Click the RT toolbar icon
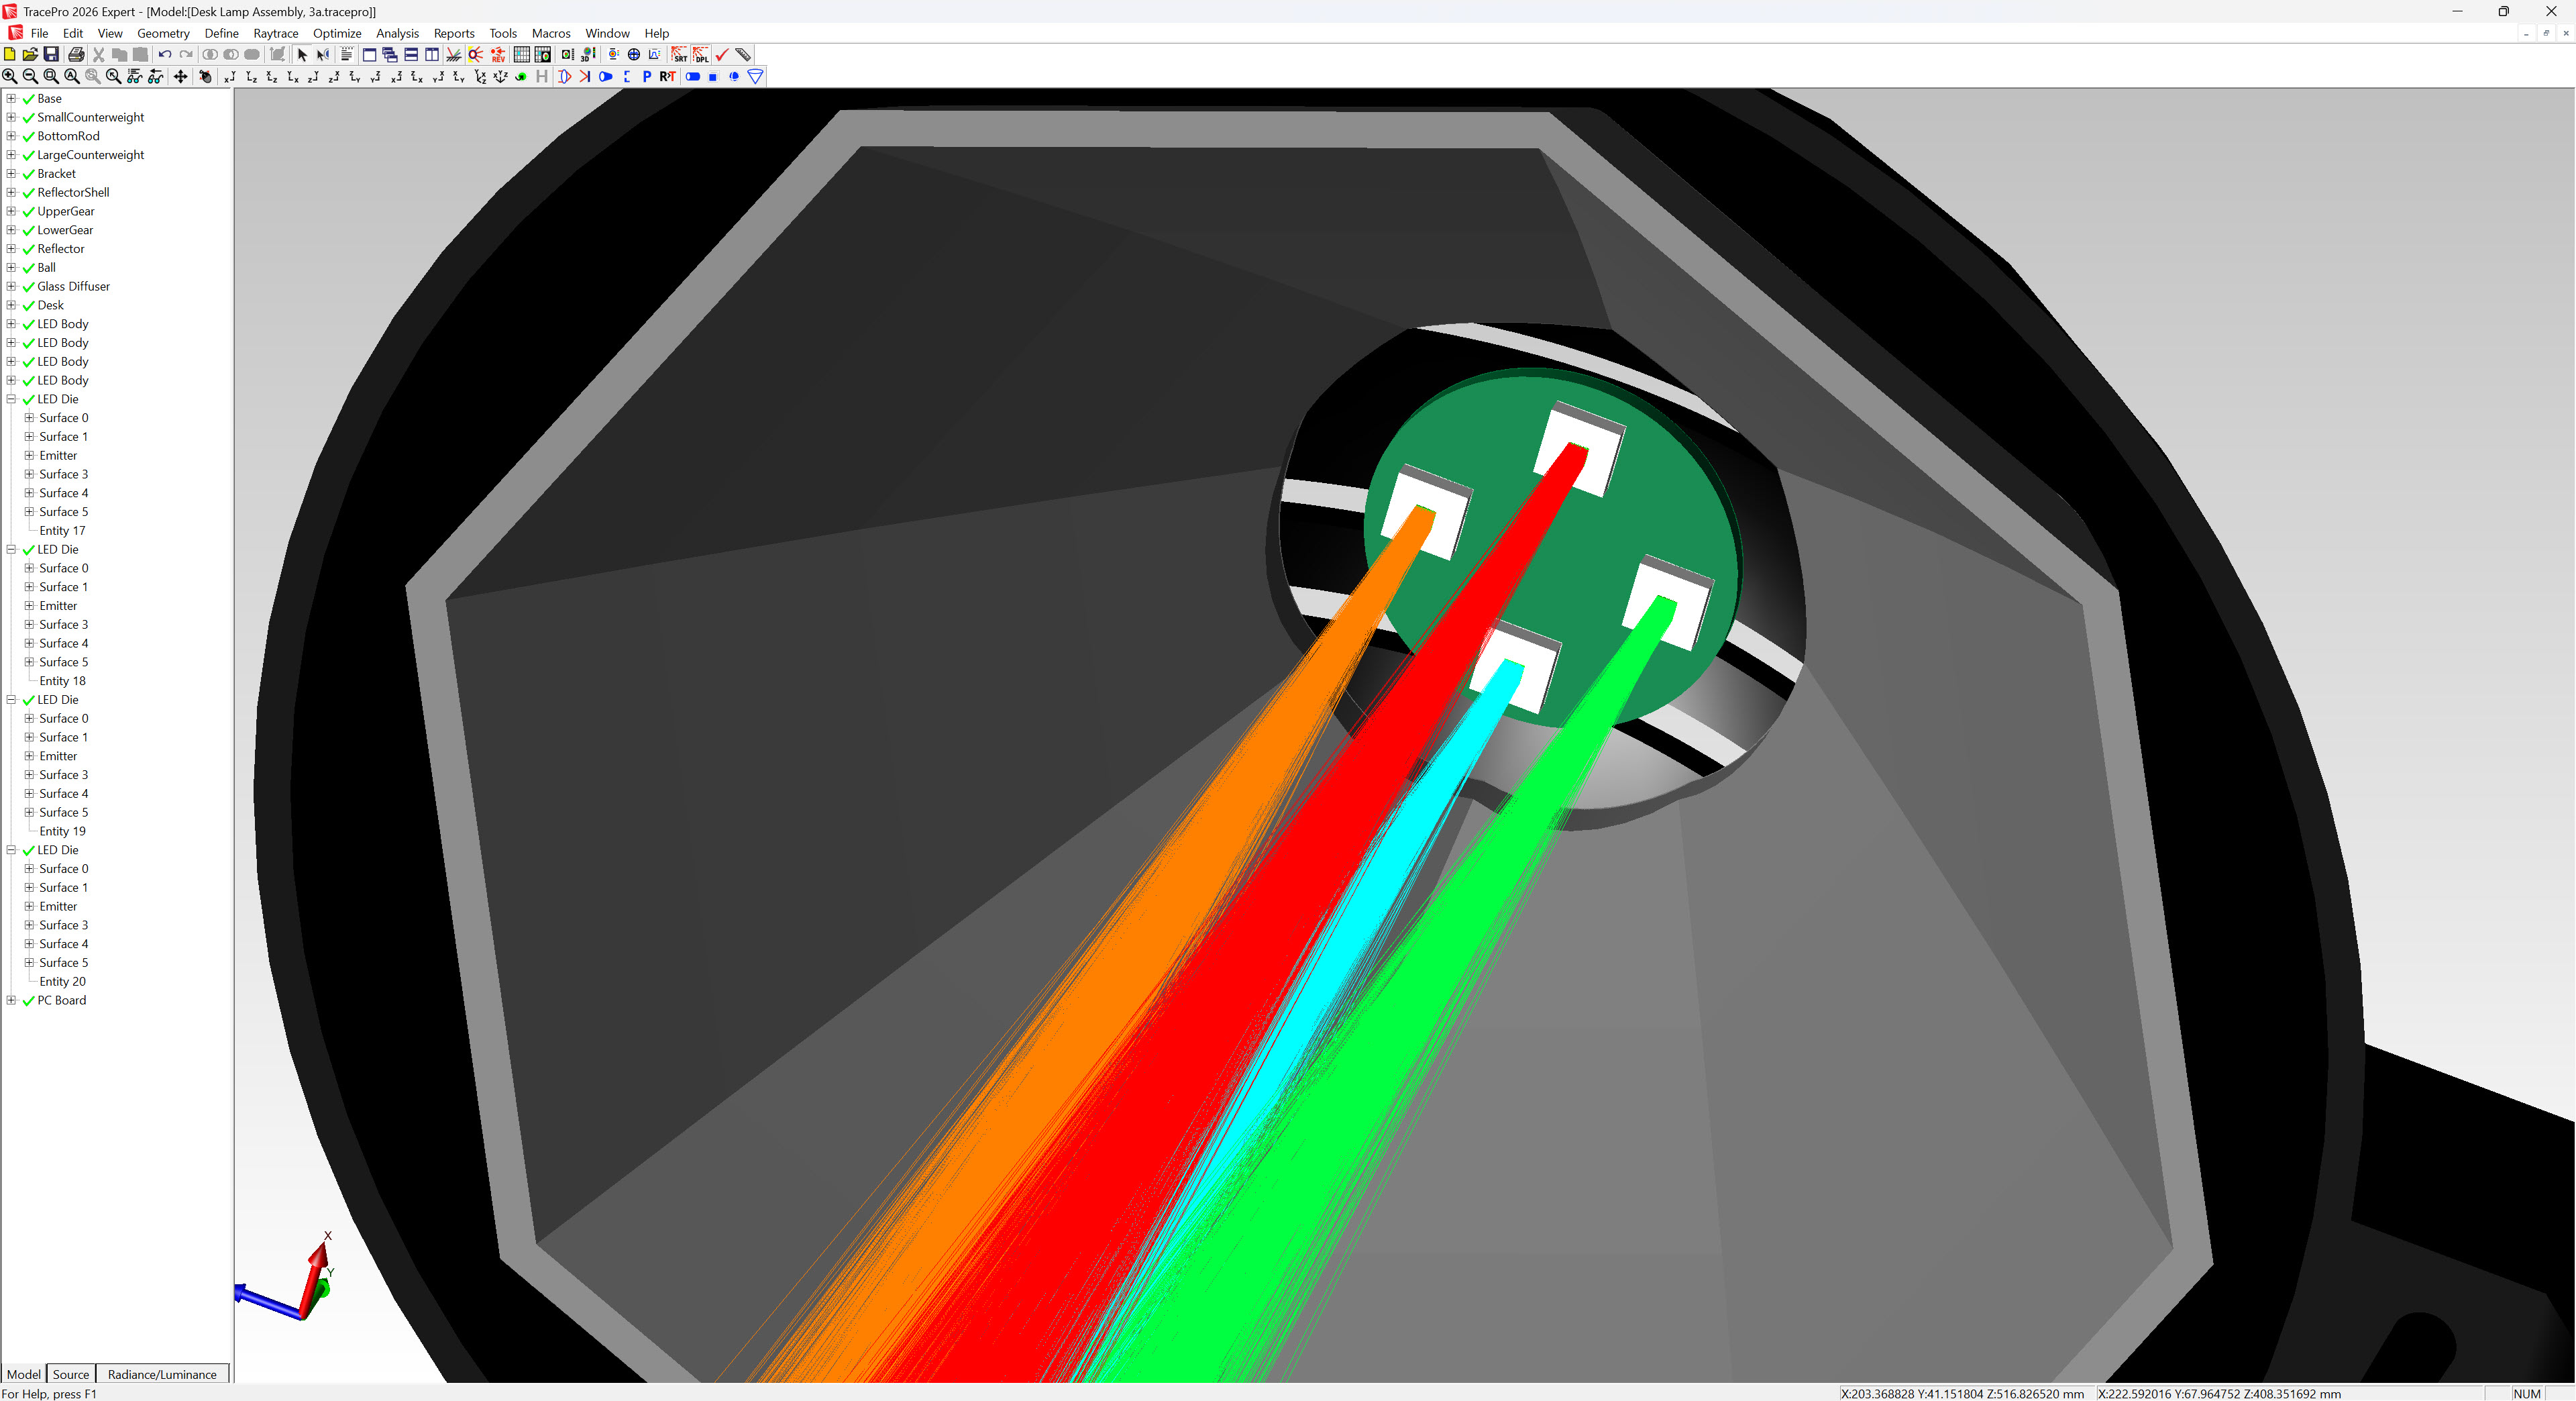The height and width of the screenshot is (1401, 2576). pos(668,76)
